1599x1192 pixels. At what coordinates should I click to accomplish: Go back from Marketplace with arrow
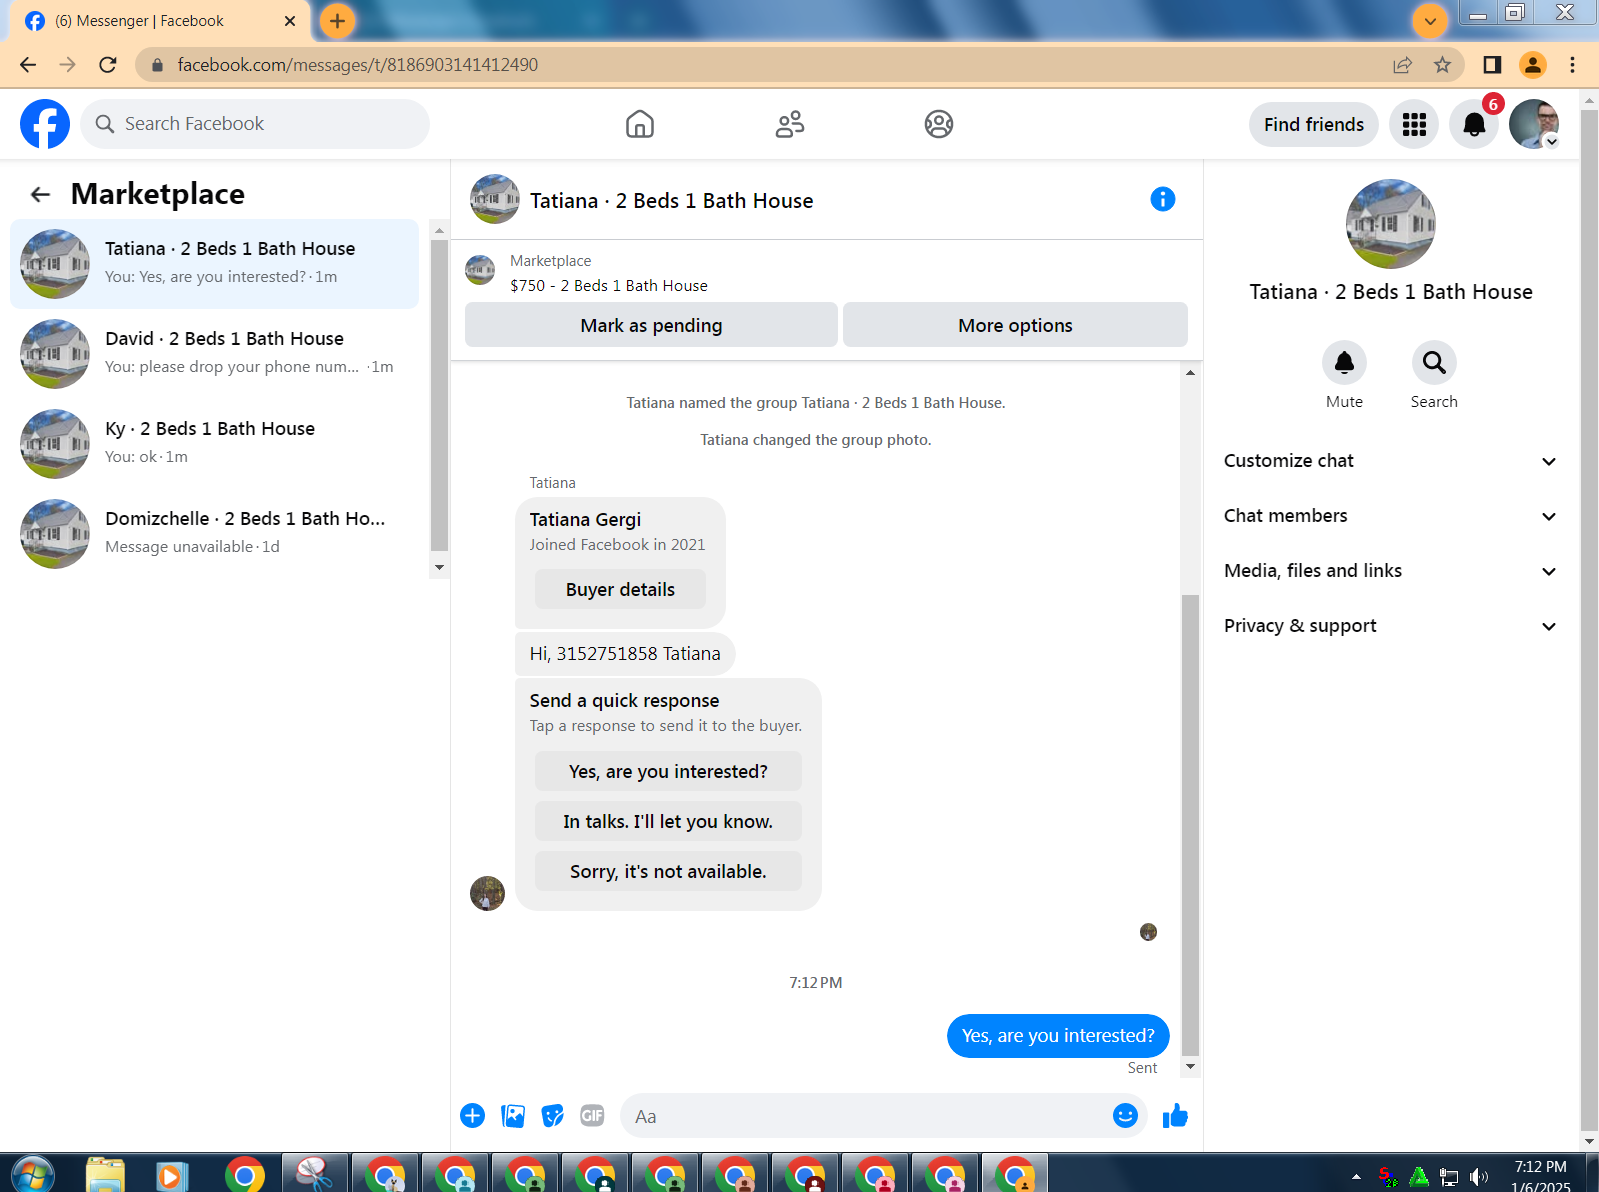[40, 194]
